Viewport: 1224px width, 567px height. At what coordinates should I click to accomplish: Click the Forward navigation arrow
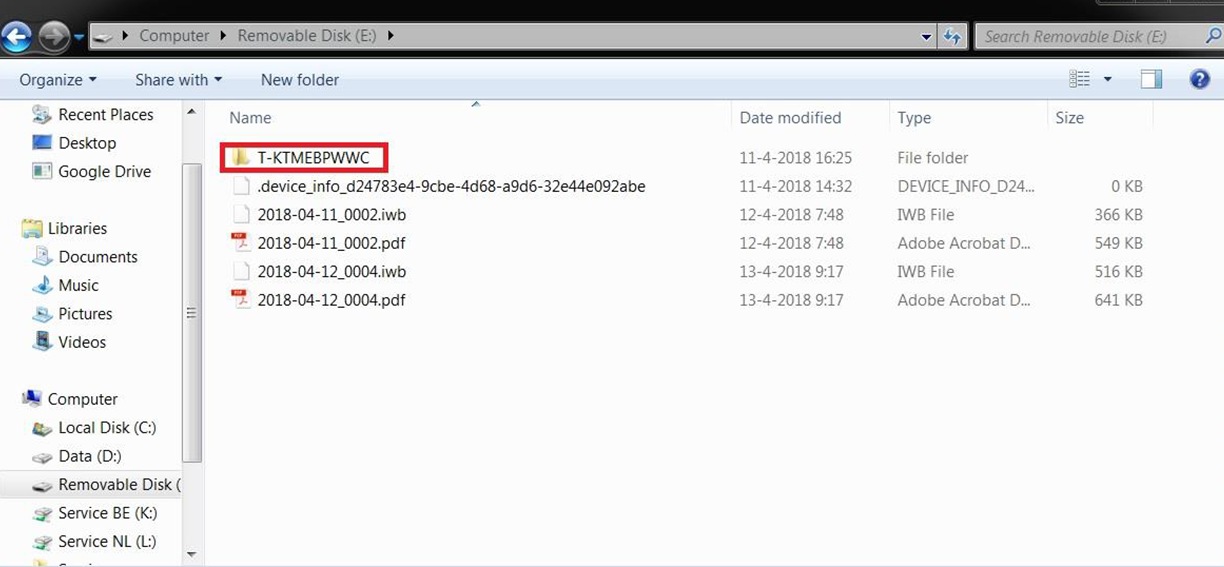pos(52,37)
